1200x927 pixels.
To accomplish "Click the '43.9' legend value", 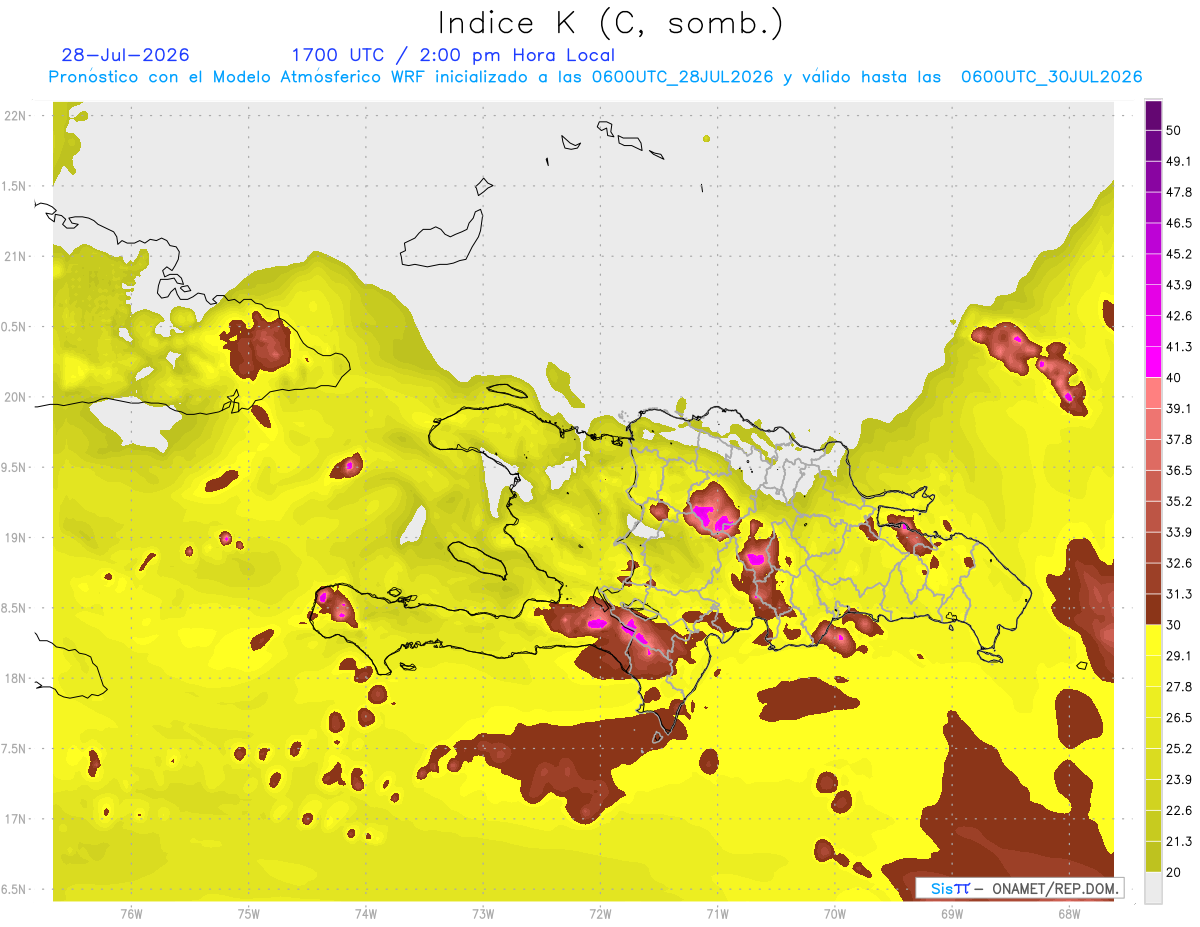I will click(x=1179, y=285).
